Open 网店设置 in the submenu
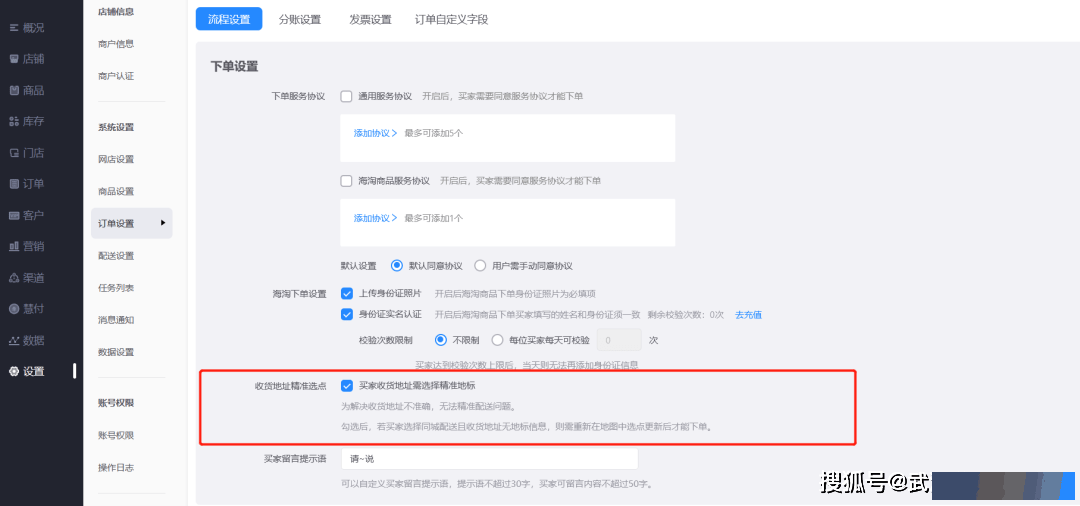This screenshot has height=506, width=1080. pos(116,160)
